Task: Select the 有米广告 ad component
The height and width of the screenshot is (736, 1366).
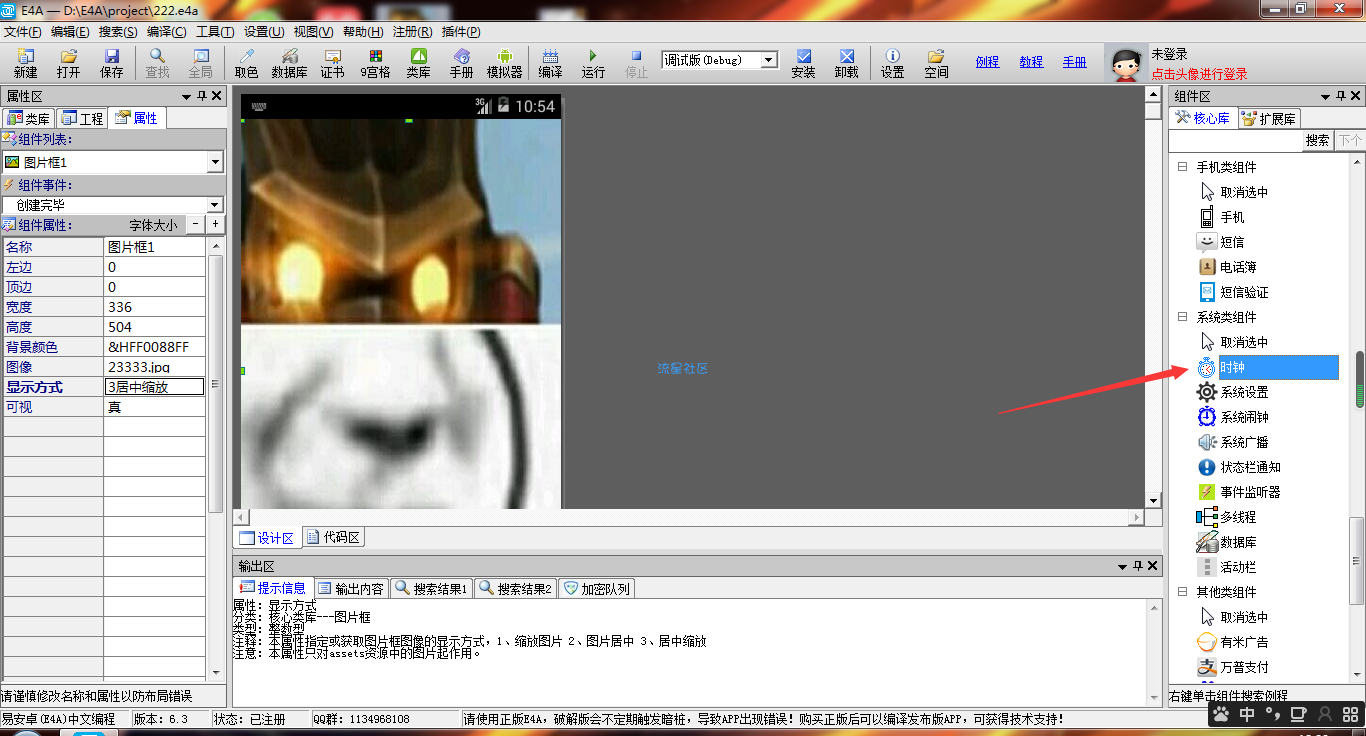Action: [x=1233, y=642]
